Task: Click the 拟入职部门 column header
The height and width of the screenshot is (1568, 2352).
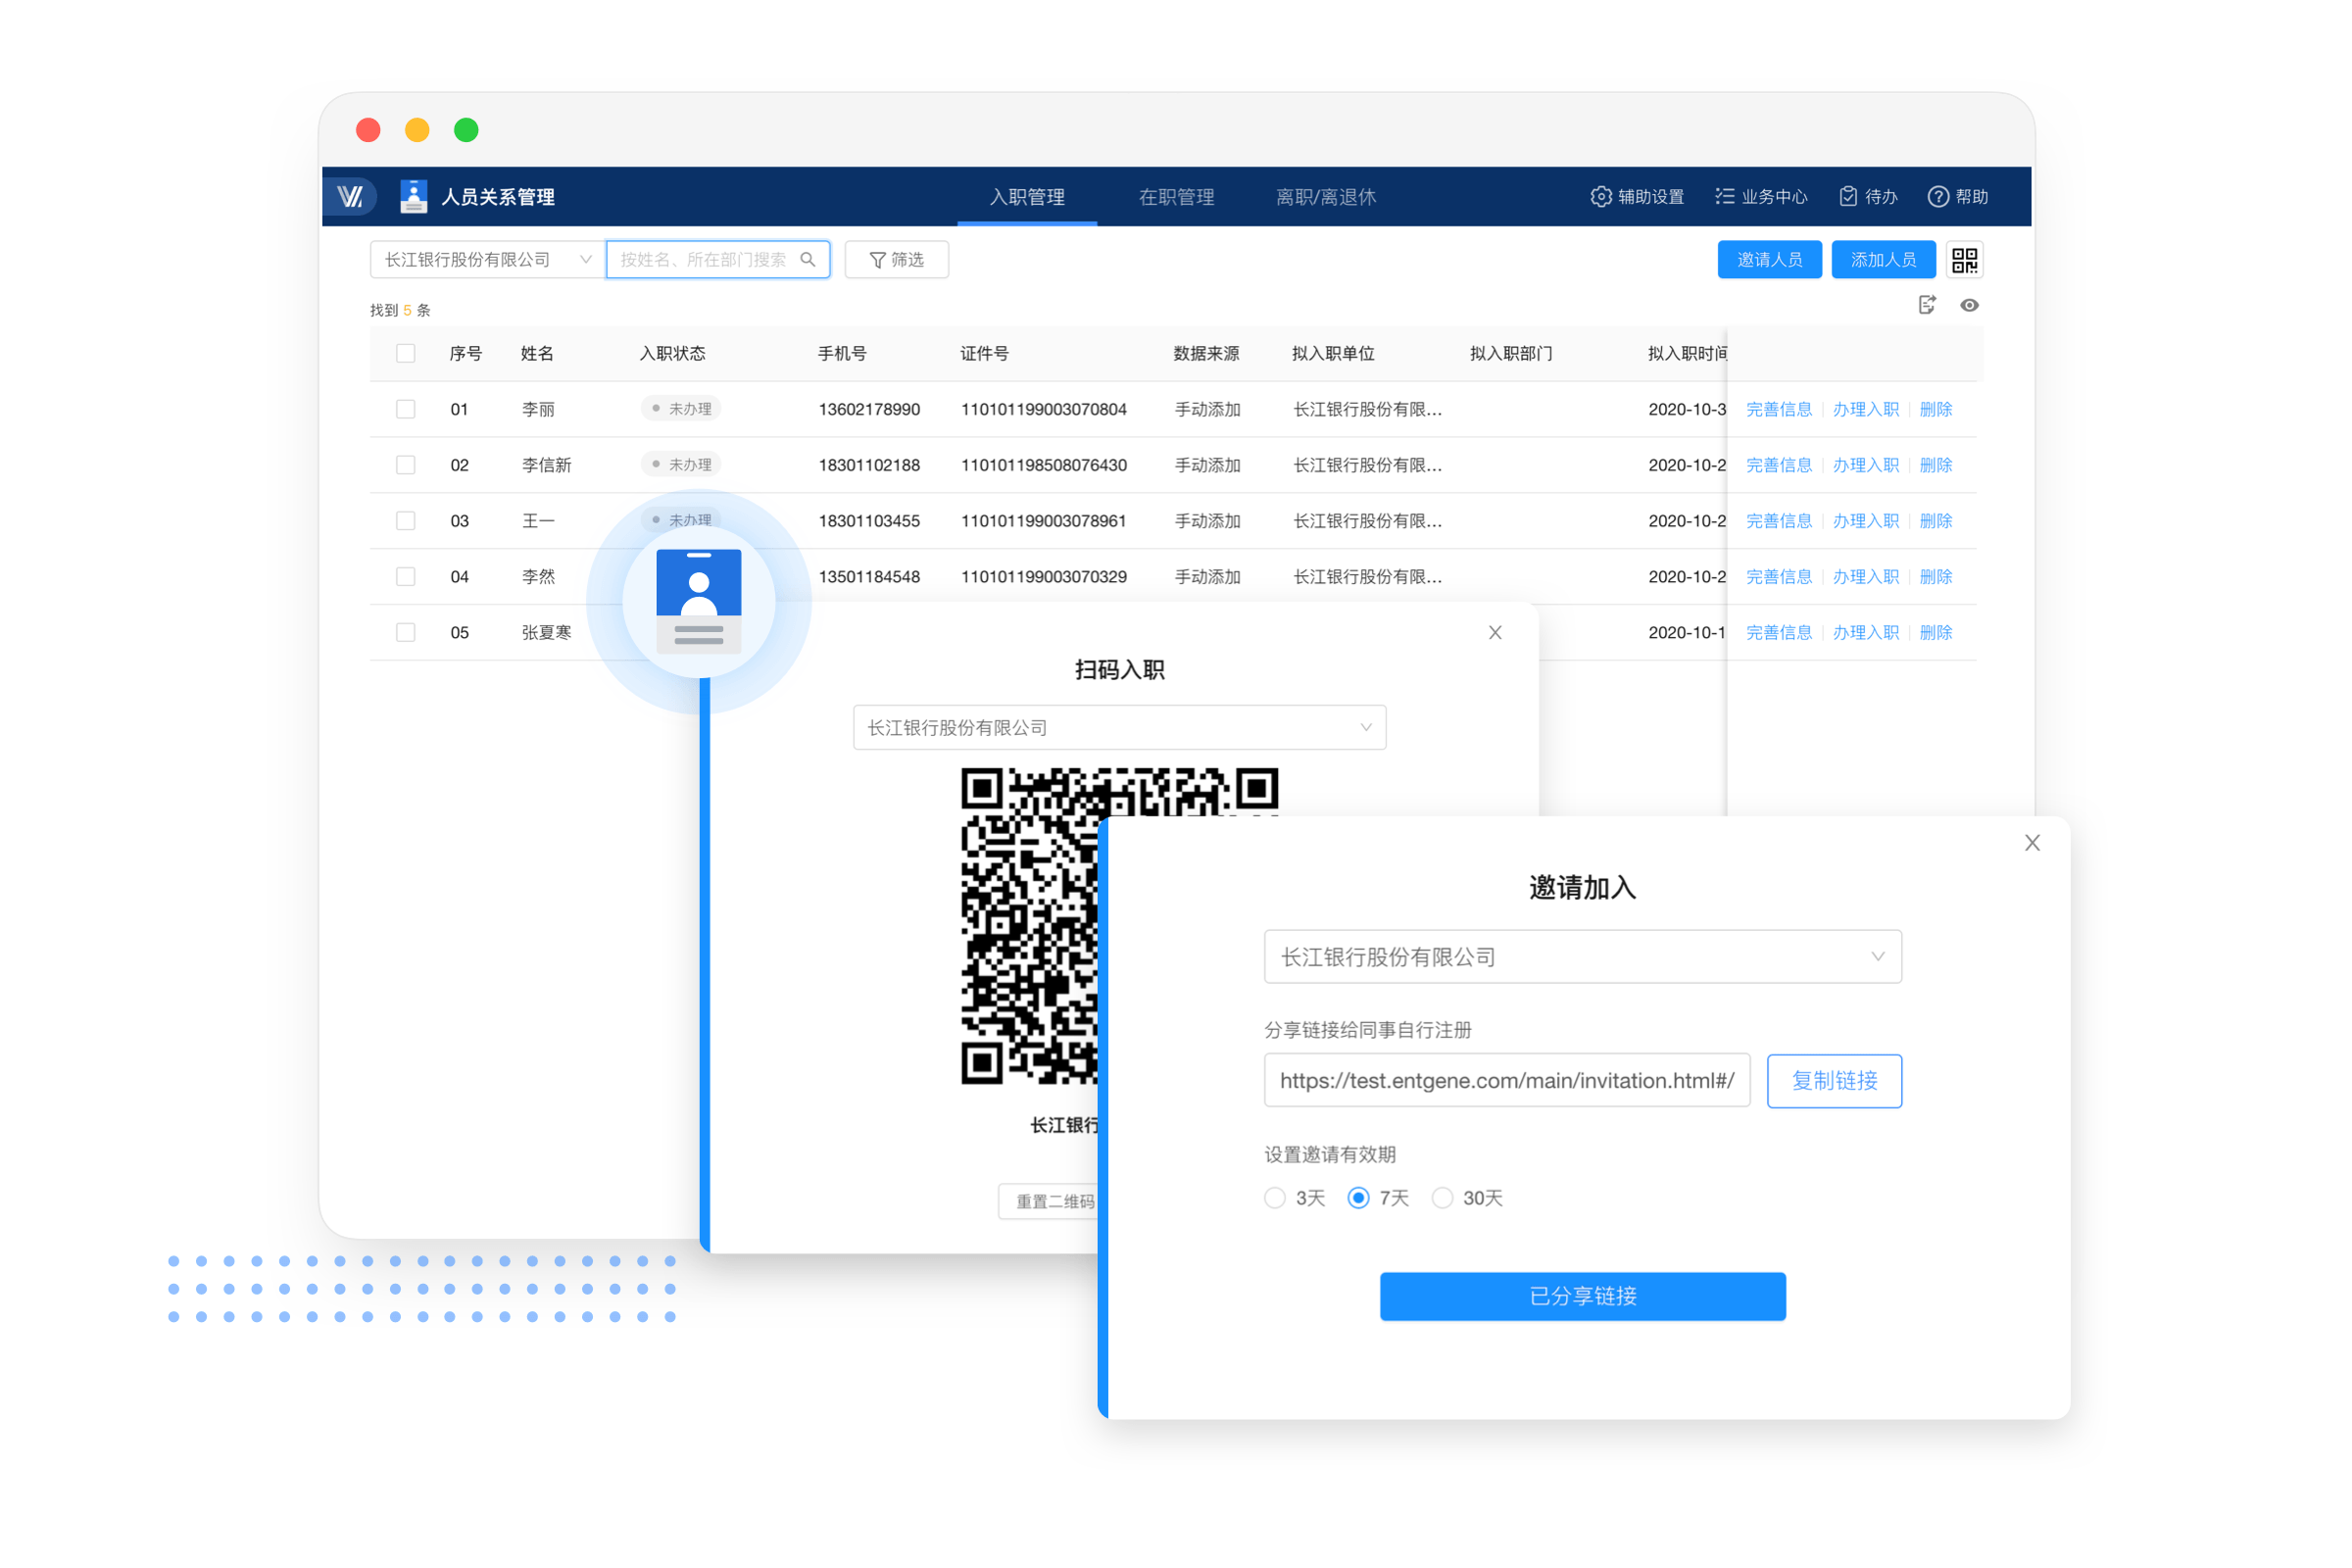Action: [1510, 354]
